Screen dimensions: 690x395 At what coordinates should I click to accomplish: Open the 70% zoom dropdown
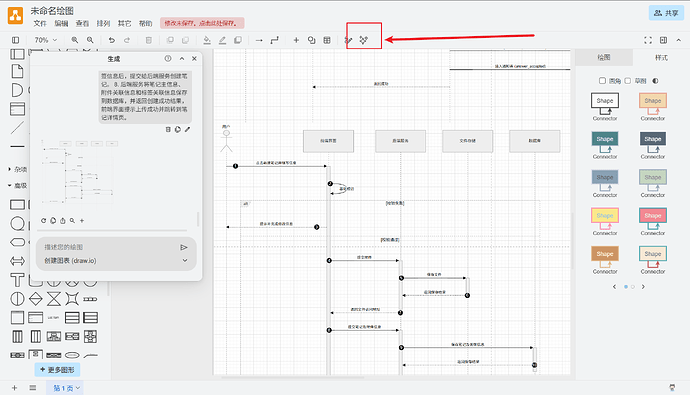point(45,40)
